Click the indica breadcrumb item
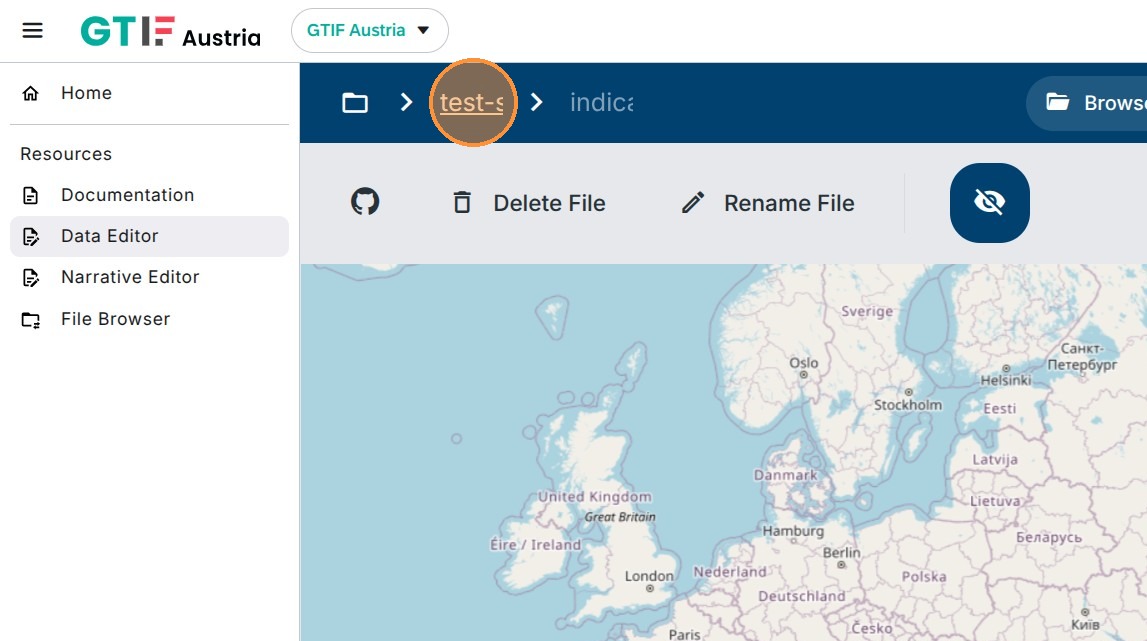 [601, 102]
